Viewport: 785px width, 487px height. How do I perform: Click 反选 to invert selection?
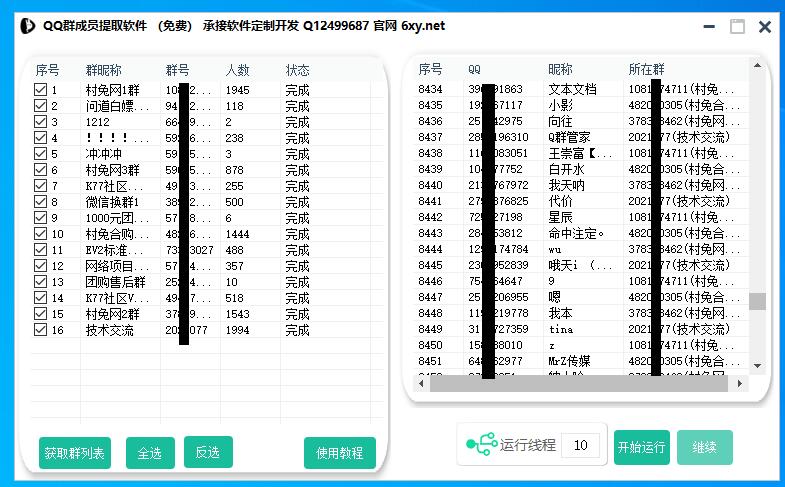(x=208, y=452)
